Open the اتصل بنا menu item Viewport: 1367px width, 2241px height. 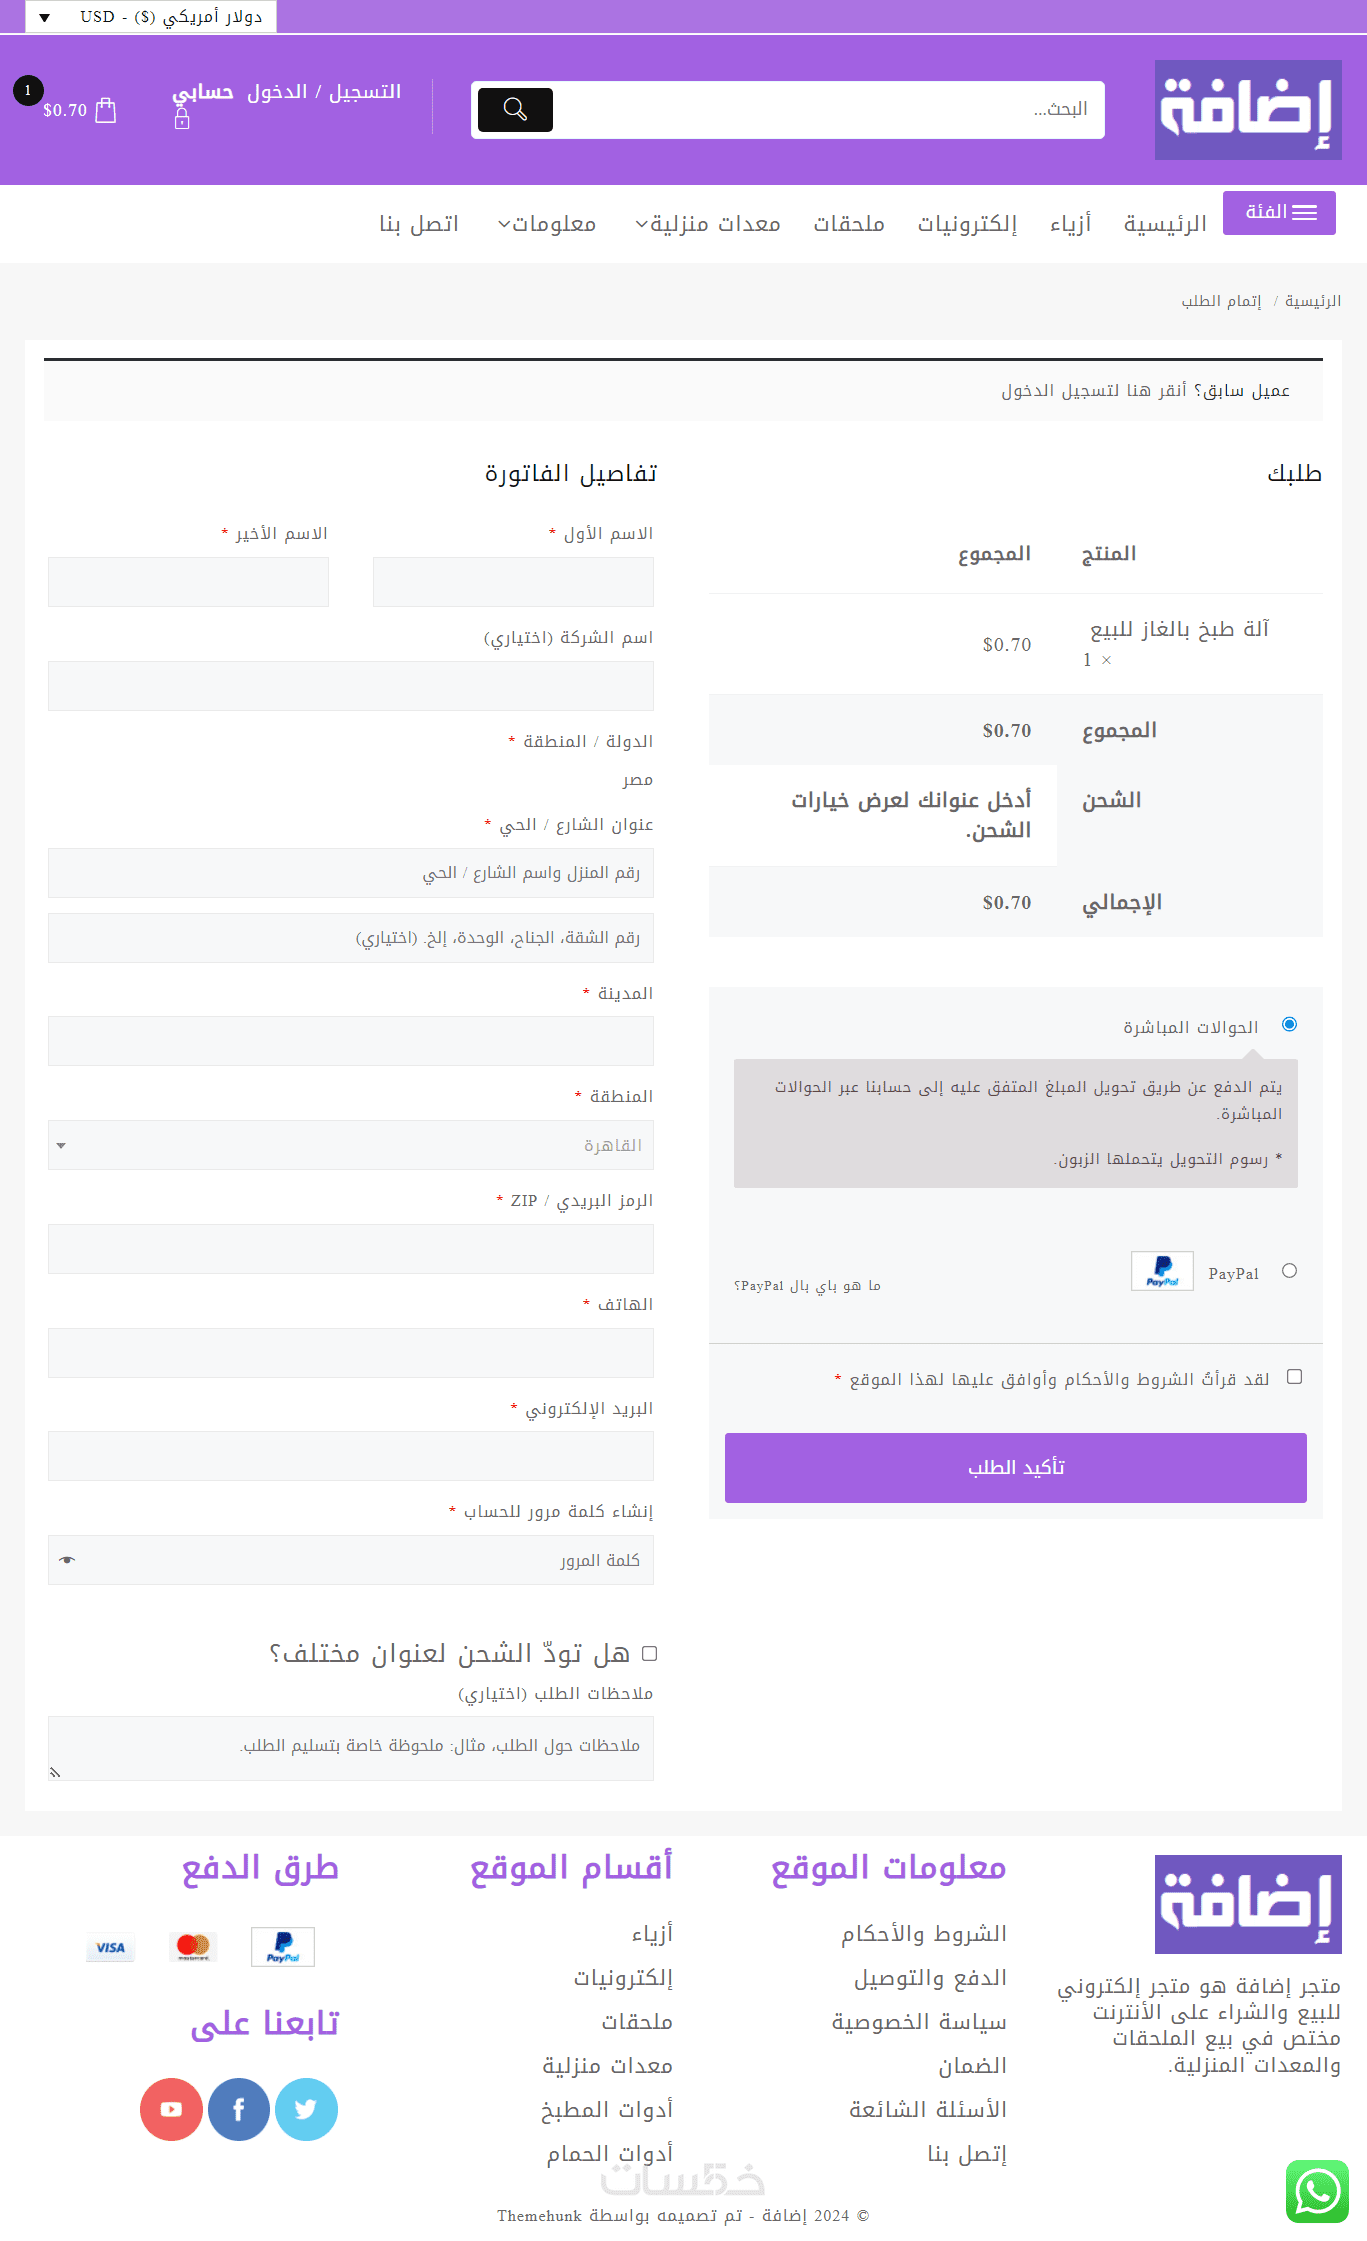(x=419, y=224)
